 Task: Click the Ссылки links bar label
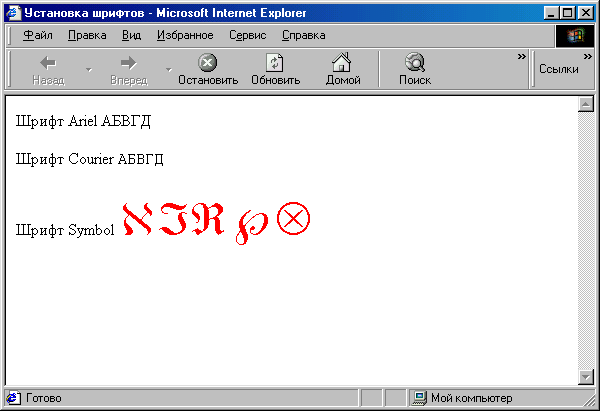coord(559,69)
